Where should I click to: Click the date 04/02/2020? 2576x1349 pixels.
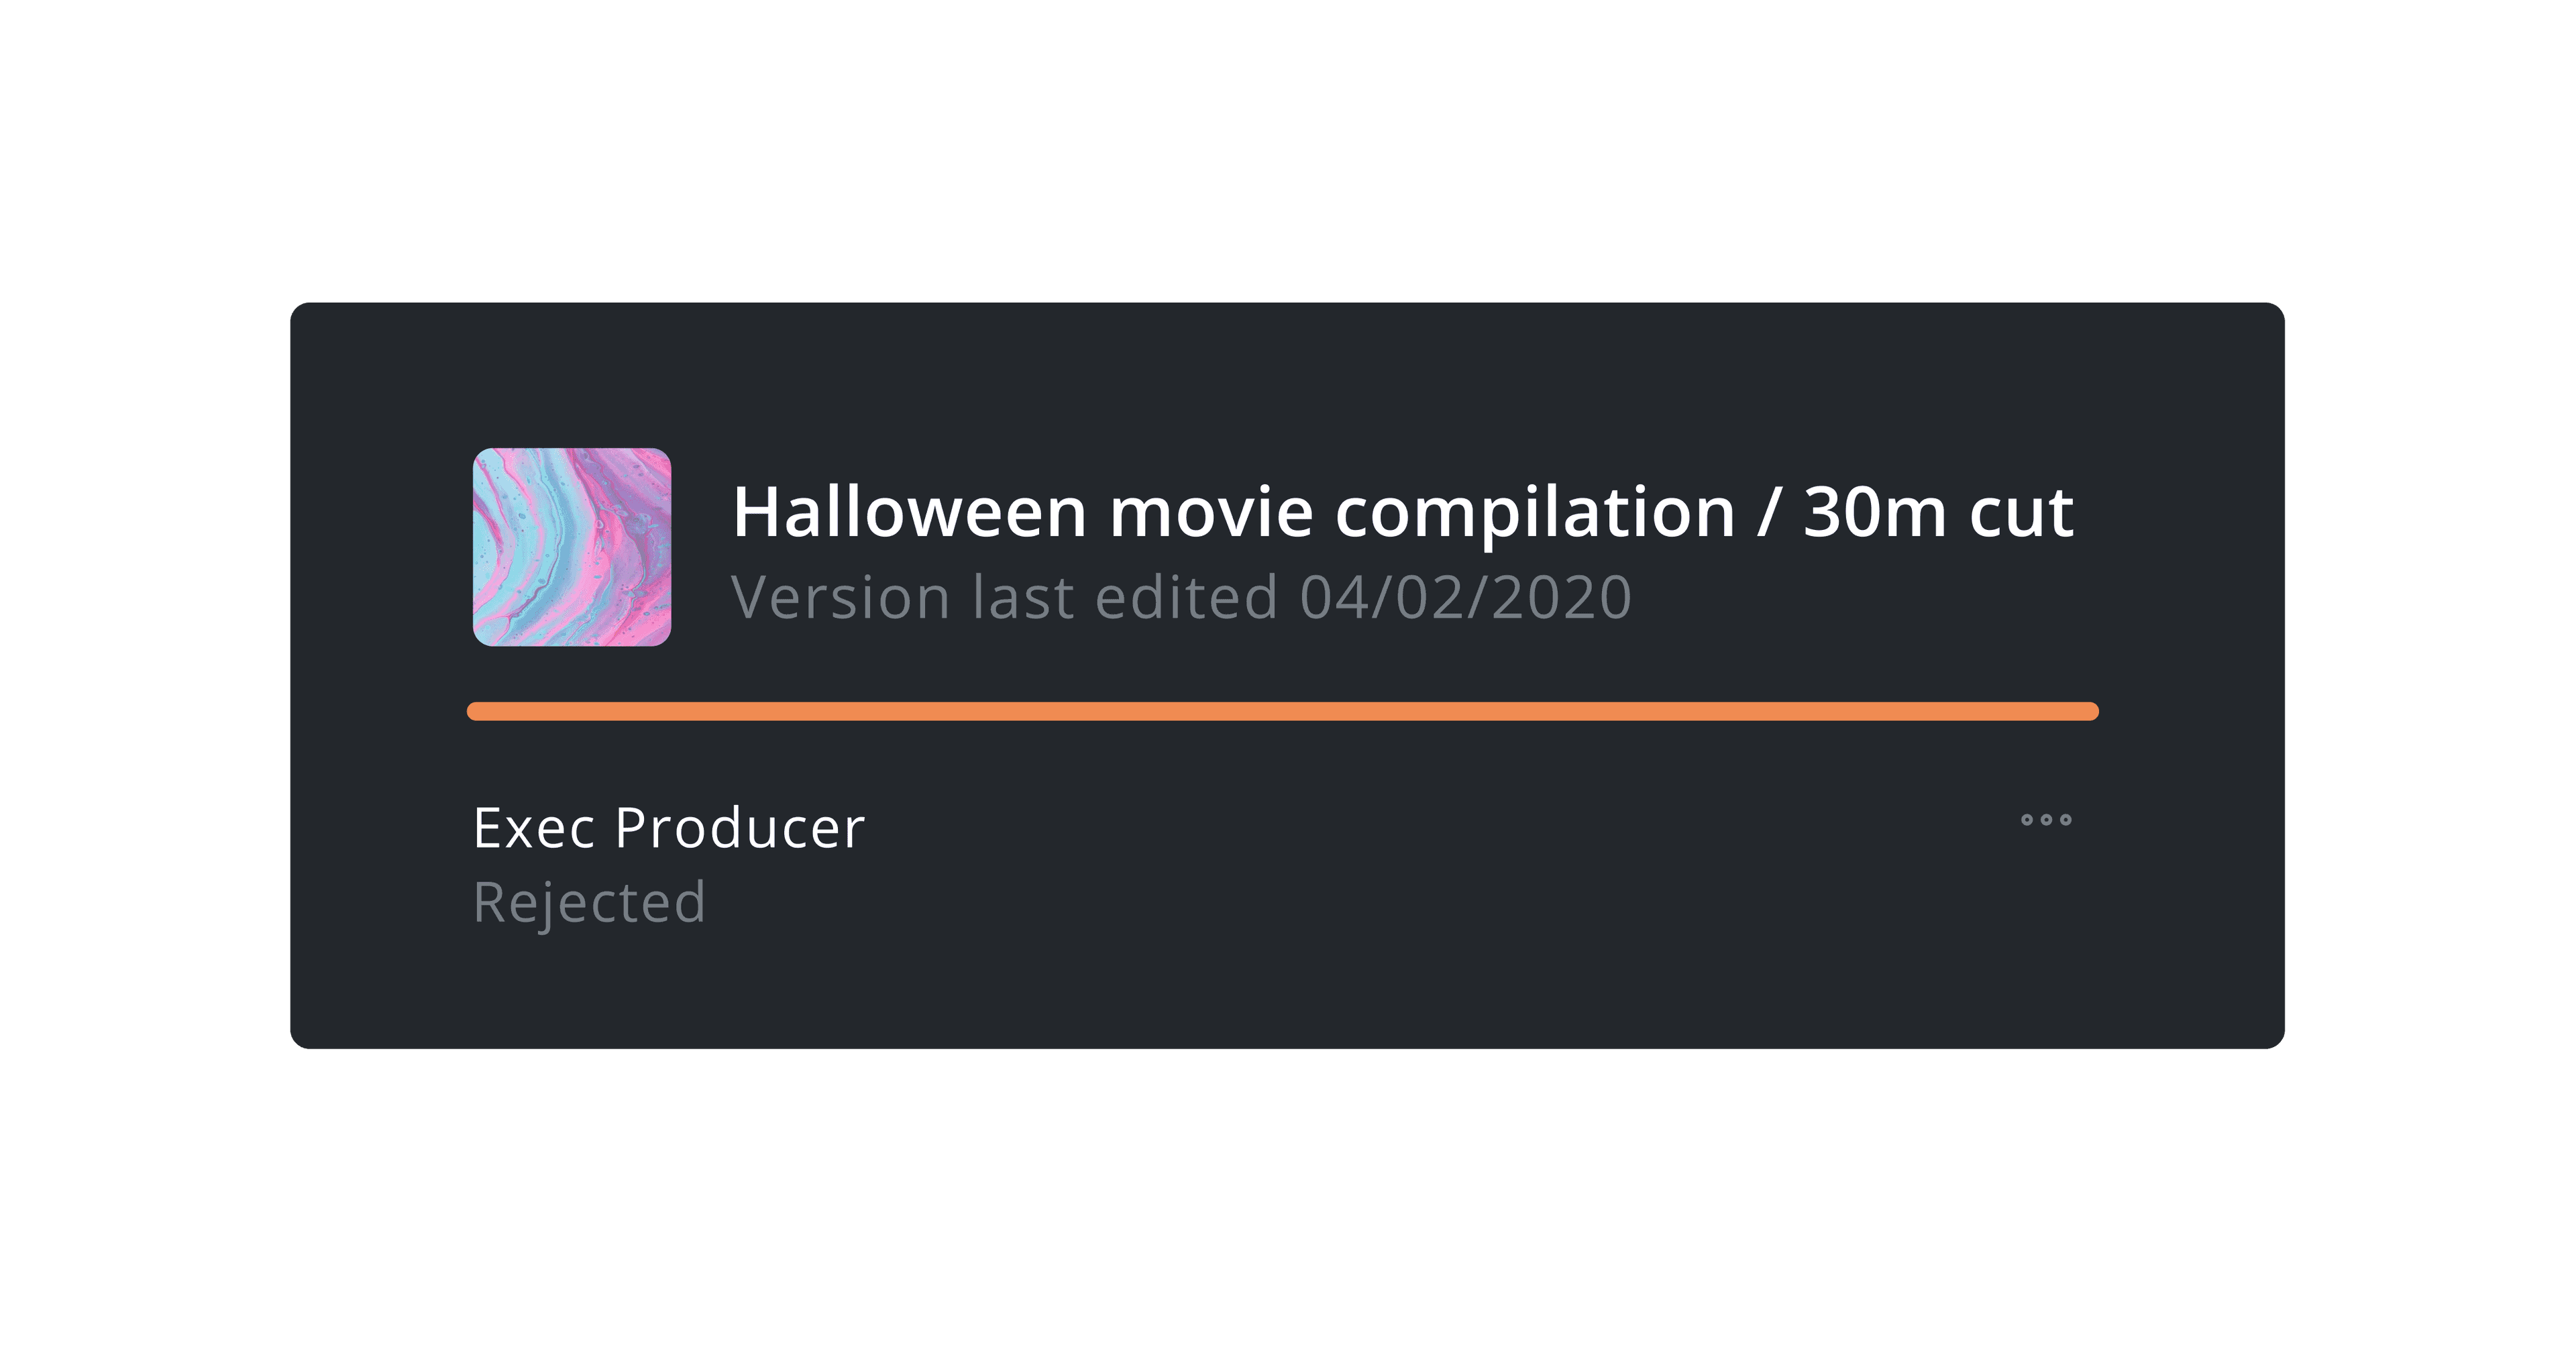1466,598
